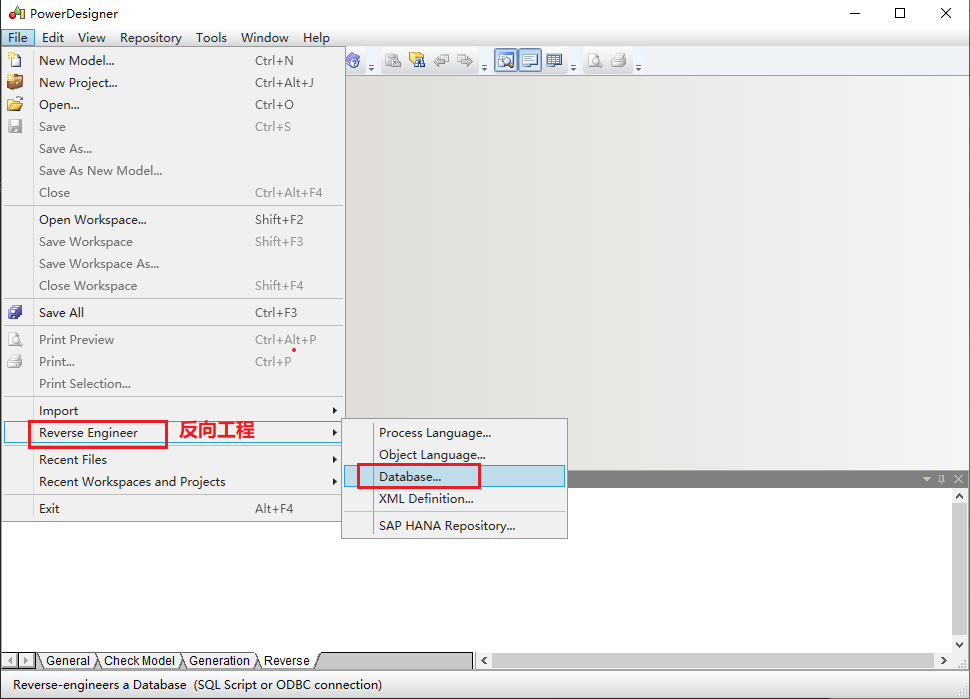Toggle the Output window toolbar button
The image size is (970, 699).
(x=529, y=60)
